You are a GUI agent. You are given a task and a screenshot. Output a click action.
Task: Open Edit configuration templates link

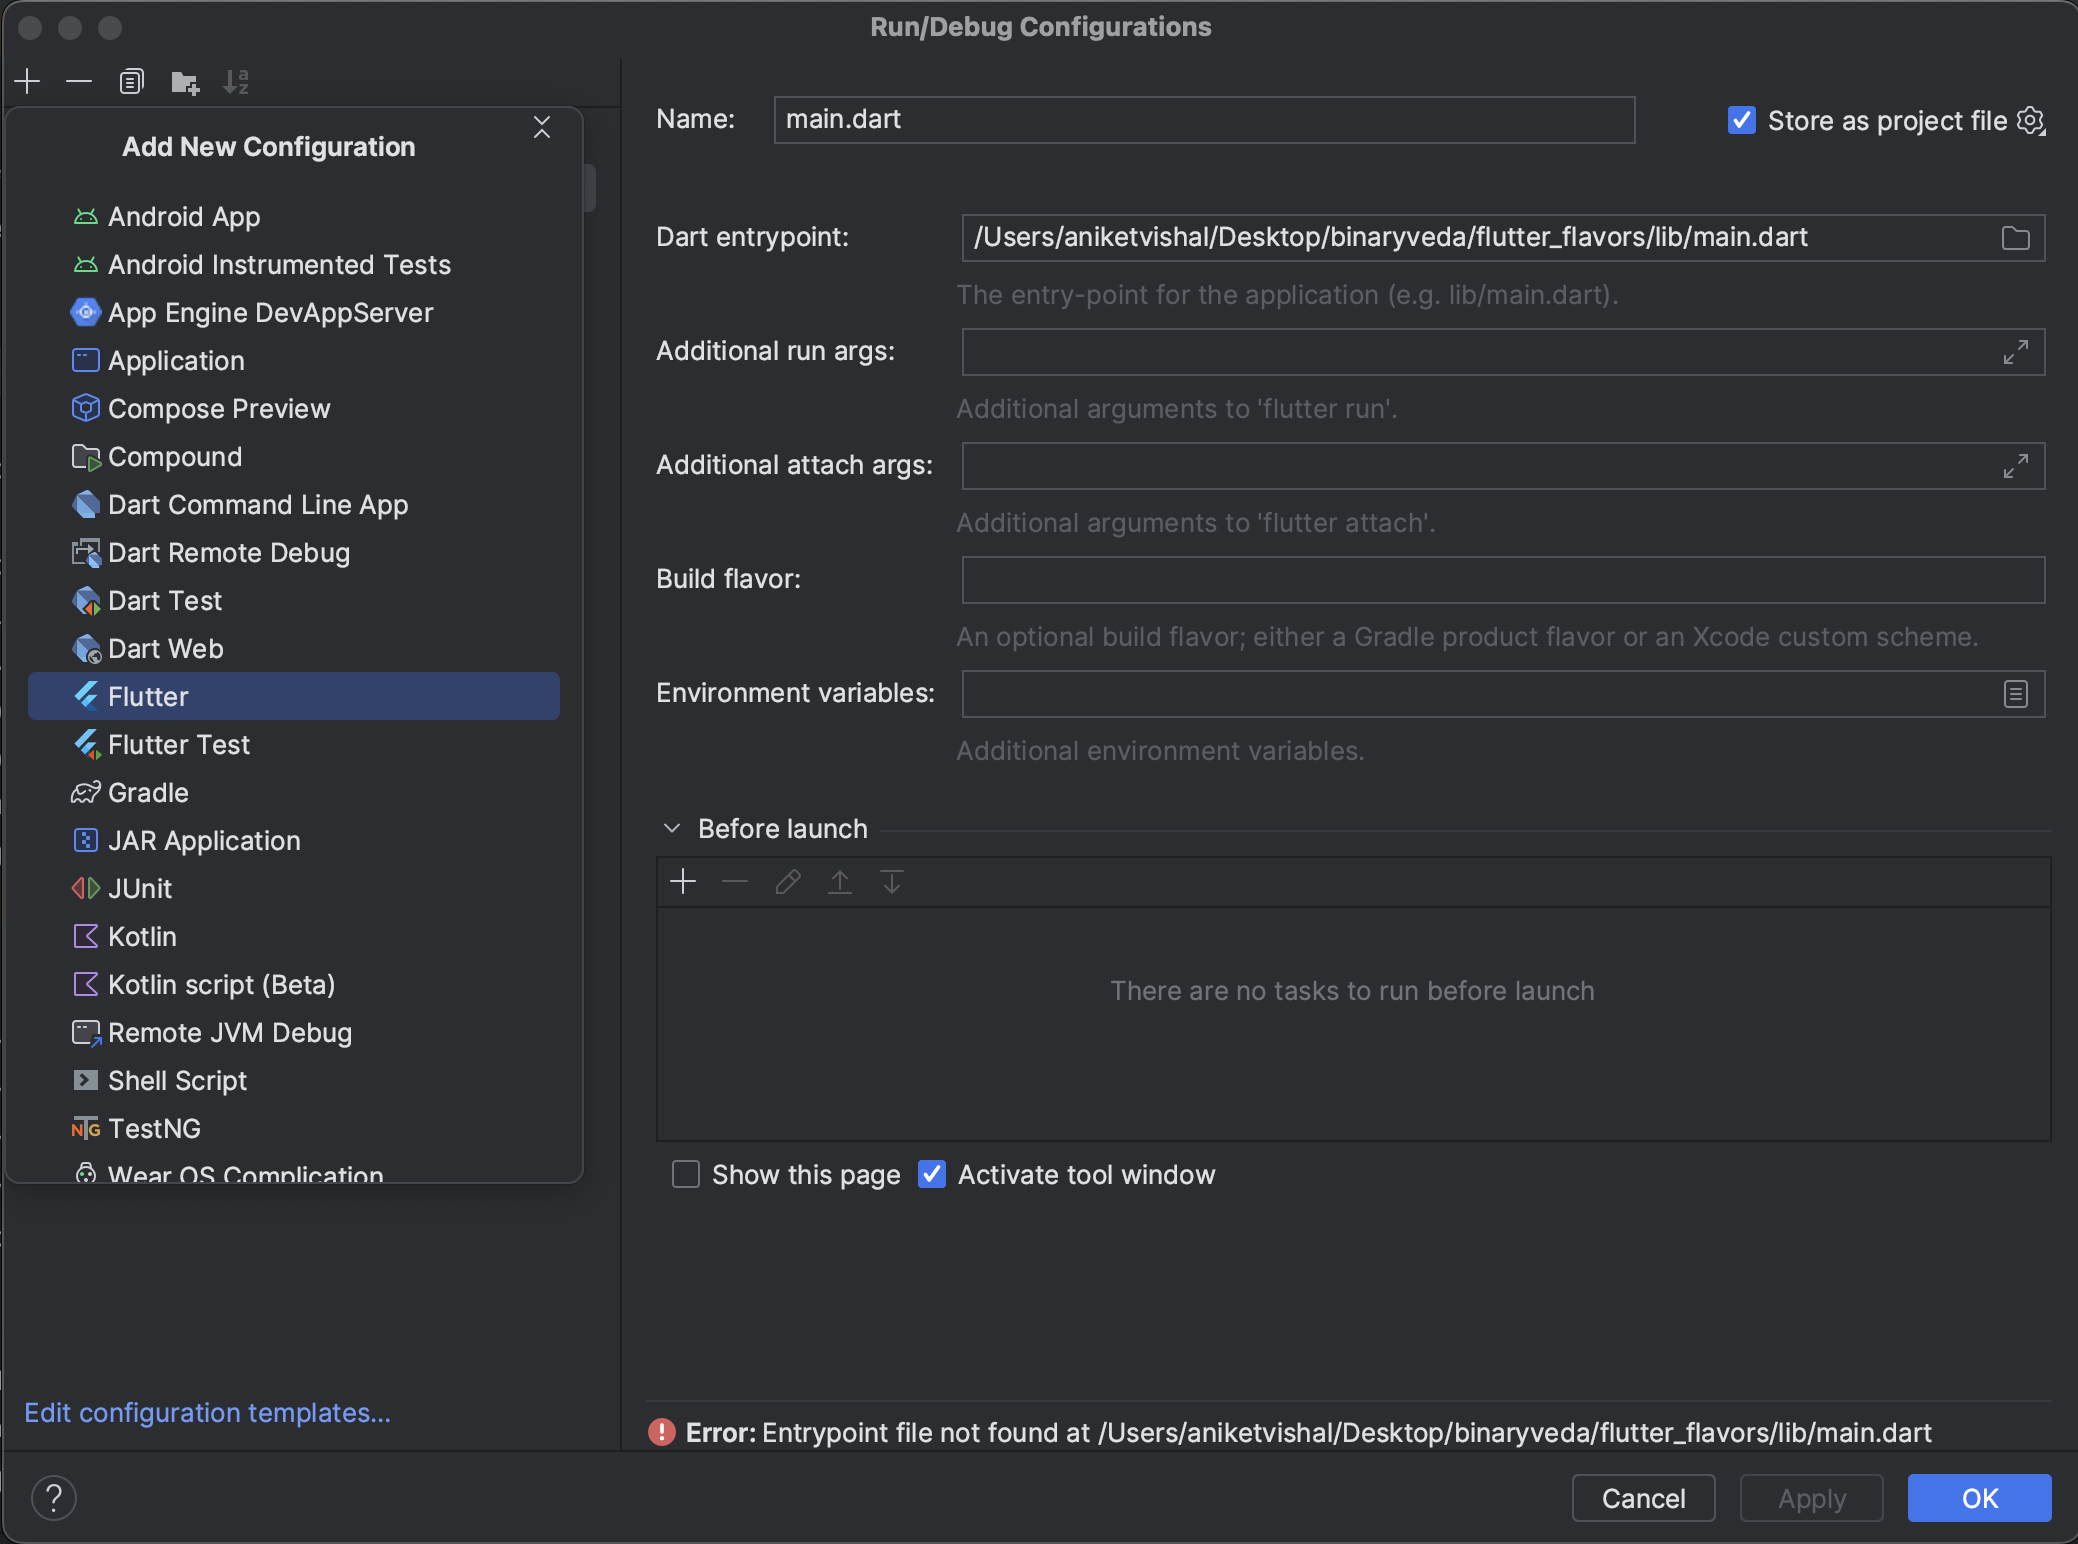[x=207, y=1413]
